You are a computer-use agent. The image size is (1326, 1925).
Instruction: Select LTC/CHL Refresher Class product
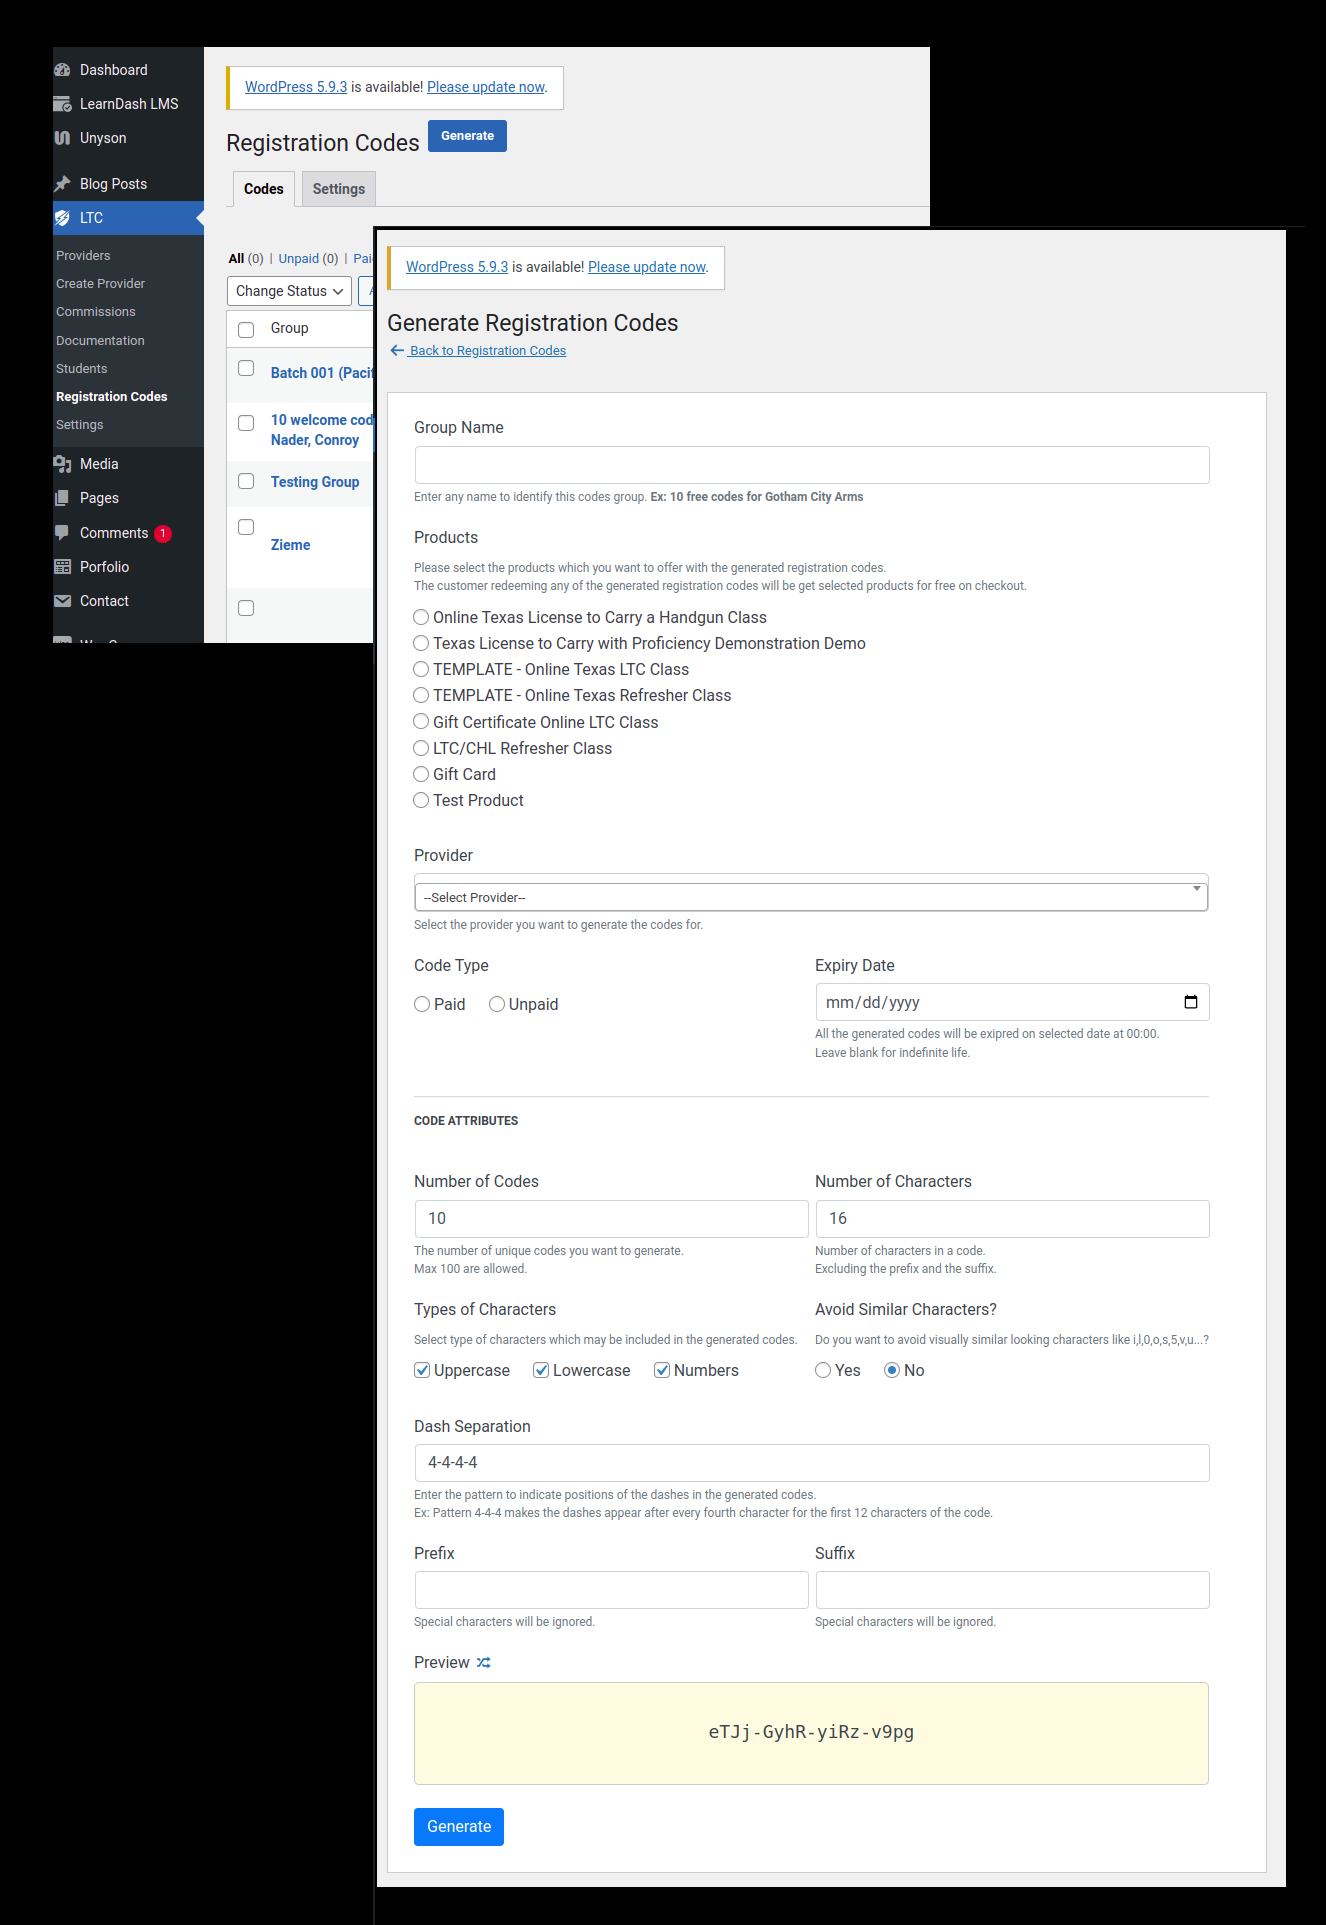(421, 748)
